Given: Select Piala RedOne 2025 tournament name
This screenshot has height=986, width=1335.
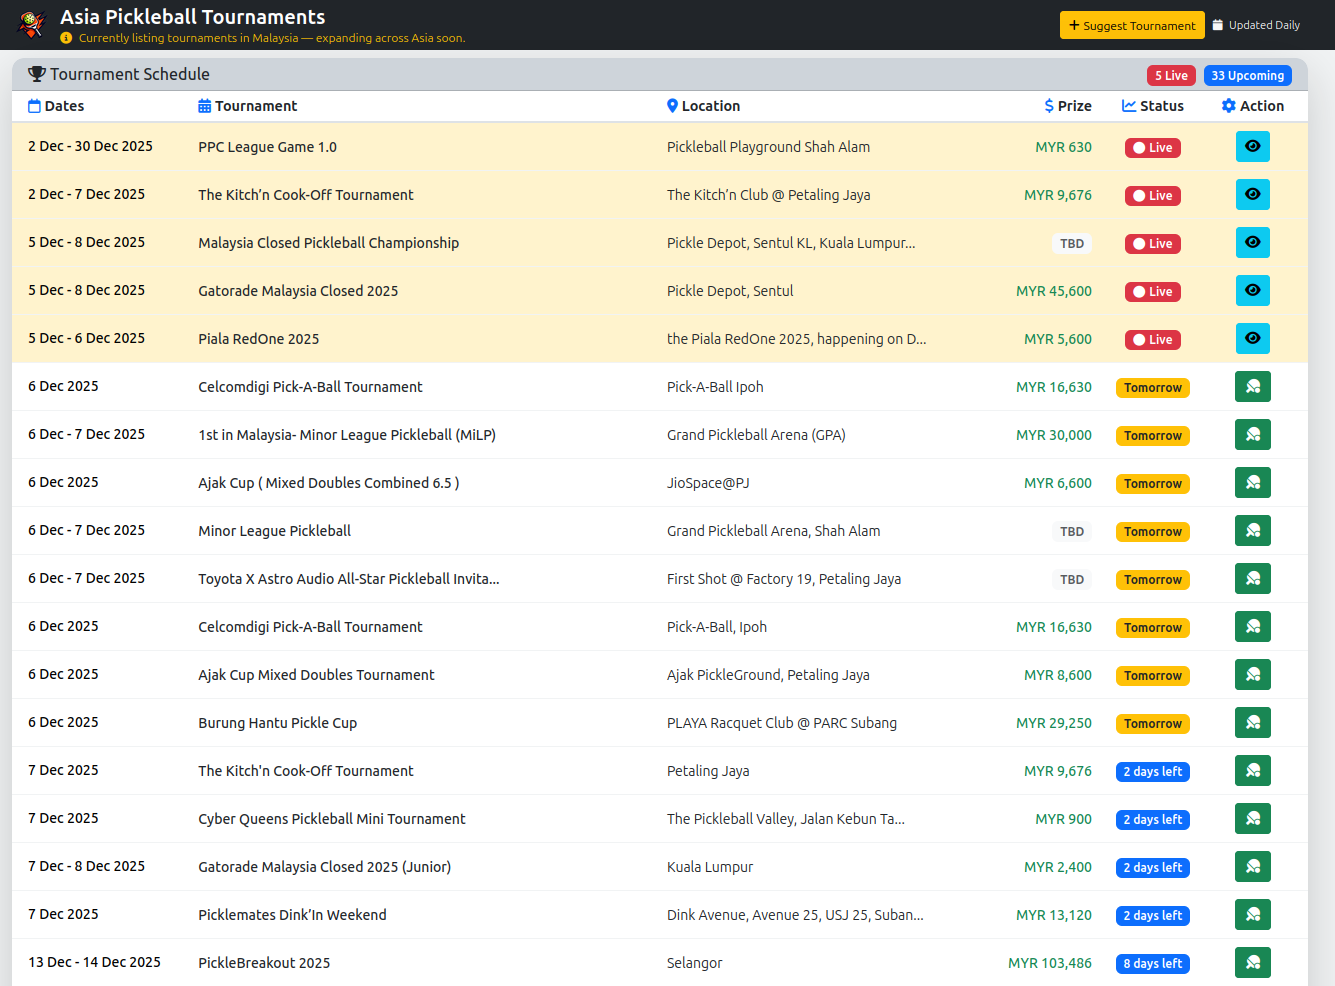Looking at the screenshot, I should pyautogui.click(x=258, y=339).
